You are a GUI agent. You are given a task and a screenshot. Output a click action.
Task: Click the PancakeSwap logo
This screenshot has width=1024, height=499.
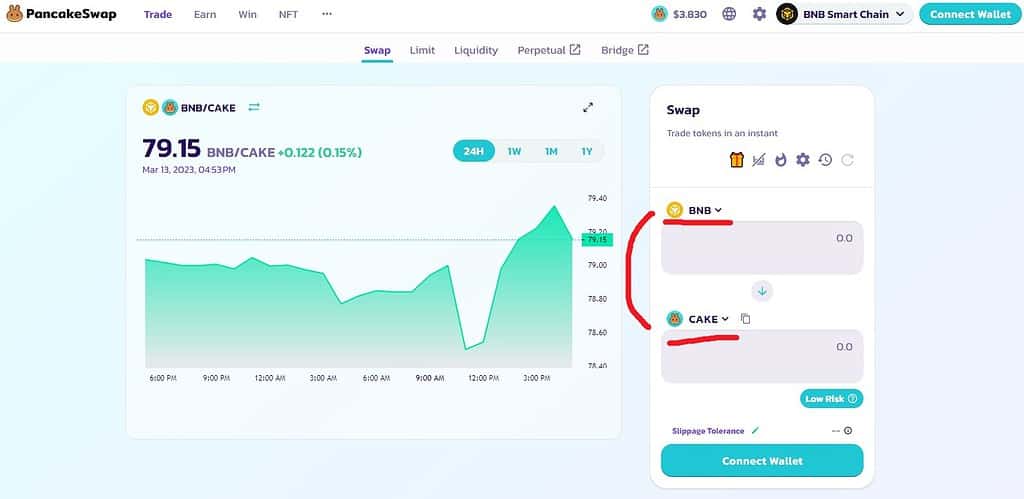[x=61, y=14]
